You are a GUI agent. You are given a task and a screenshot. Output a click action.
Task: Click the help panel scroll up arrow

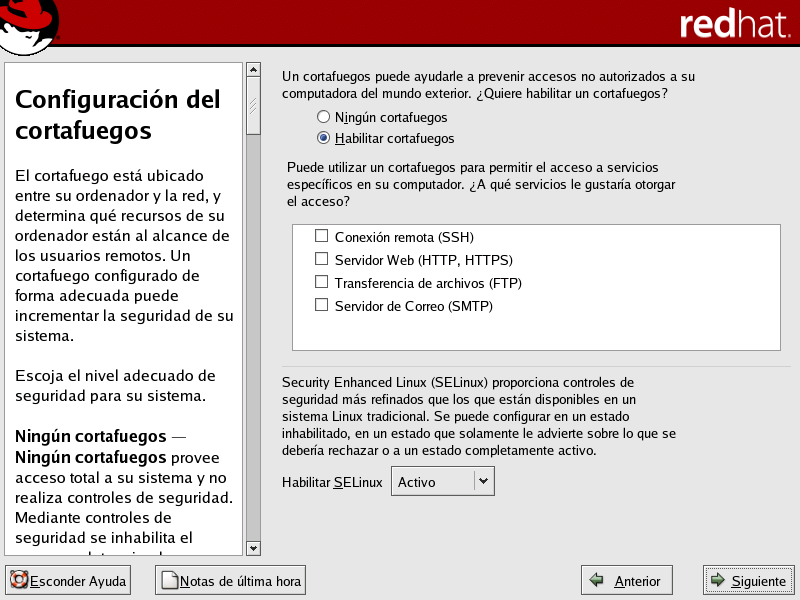click(x=253, y=71)
